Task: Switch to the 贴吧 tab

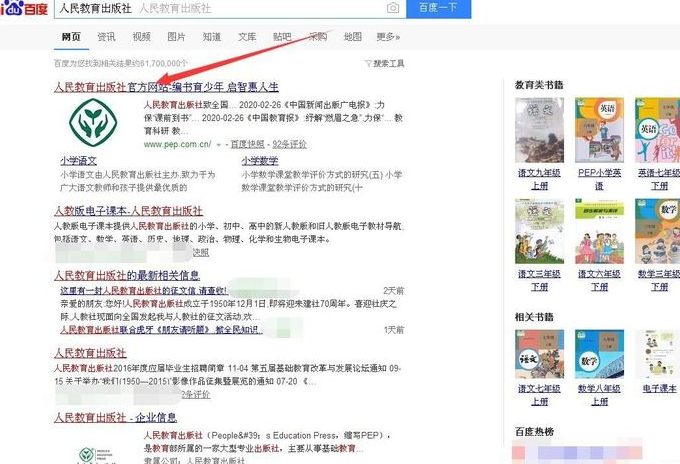Action: [282, 37]
